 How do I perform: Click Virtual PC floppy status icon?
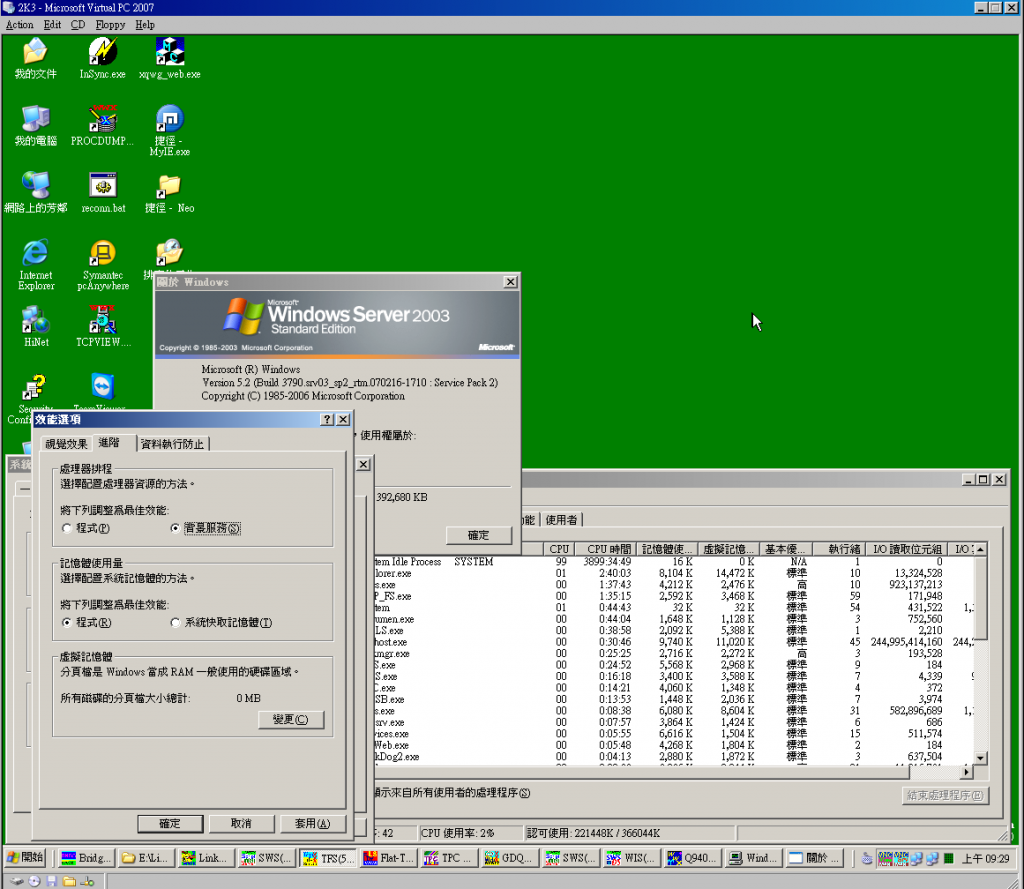(x=52, y=881)
